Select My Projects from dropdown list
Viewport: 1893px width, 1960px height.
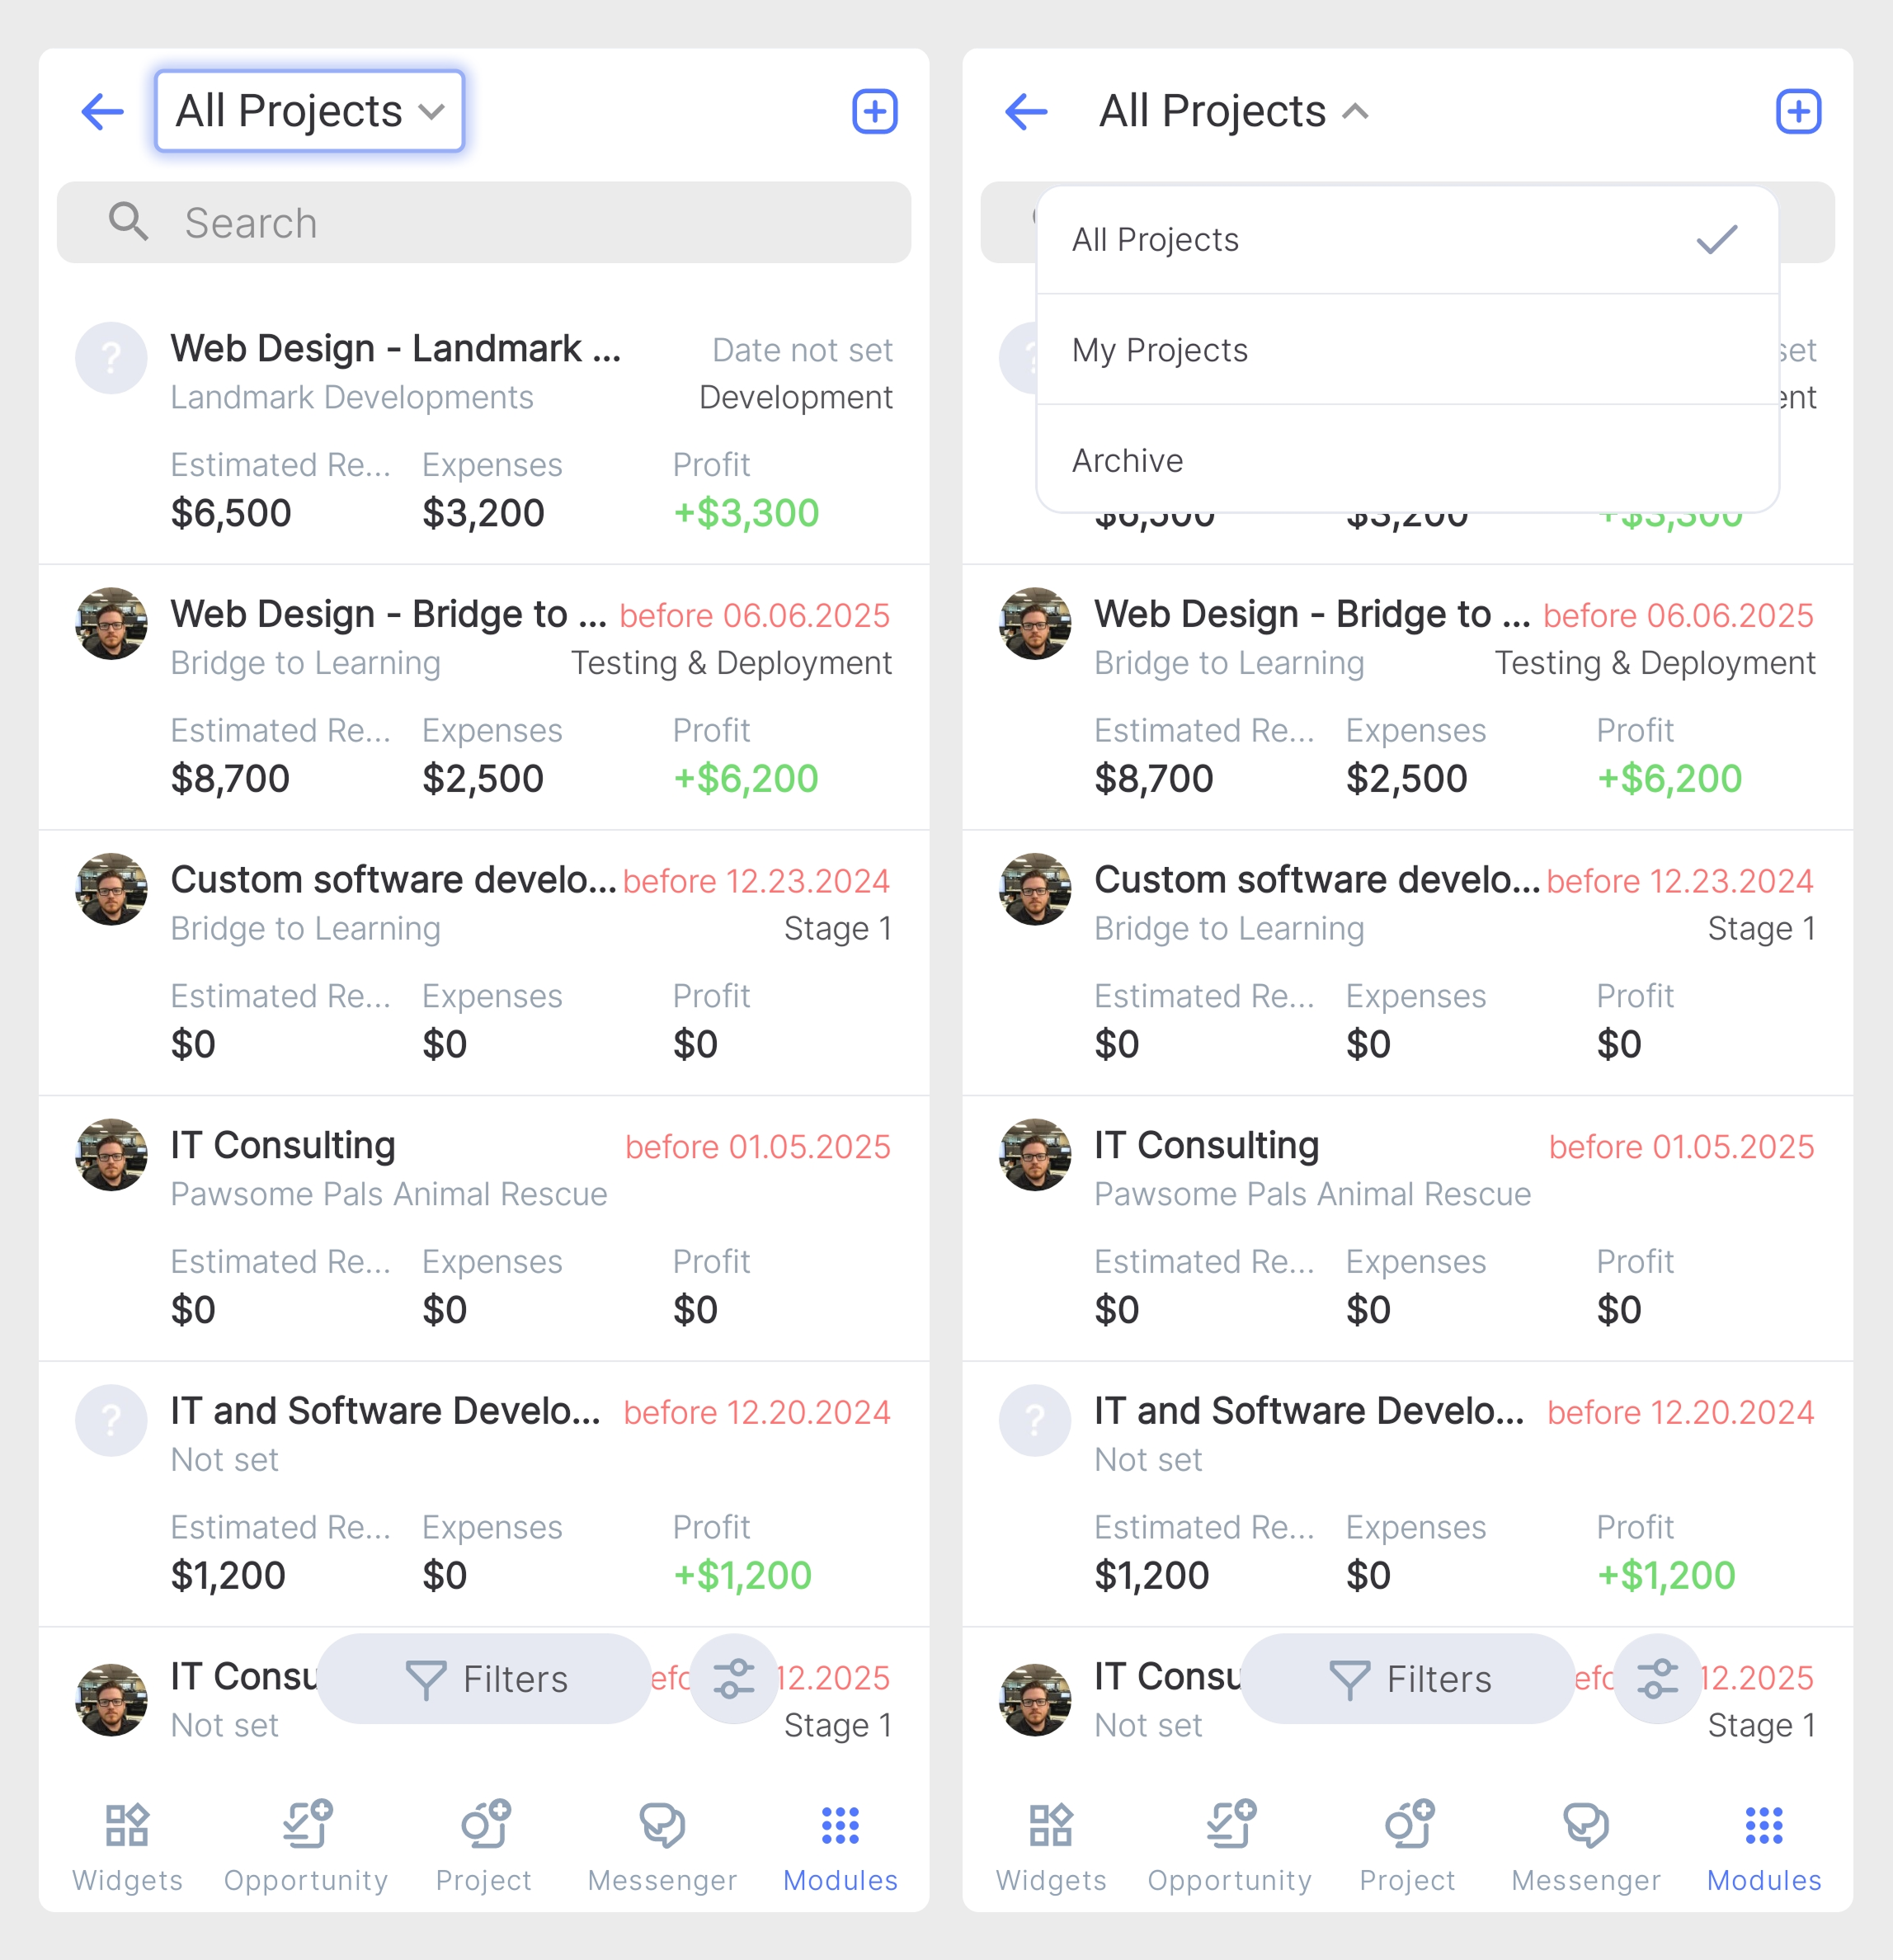[1407, 350]
